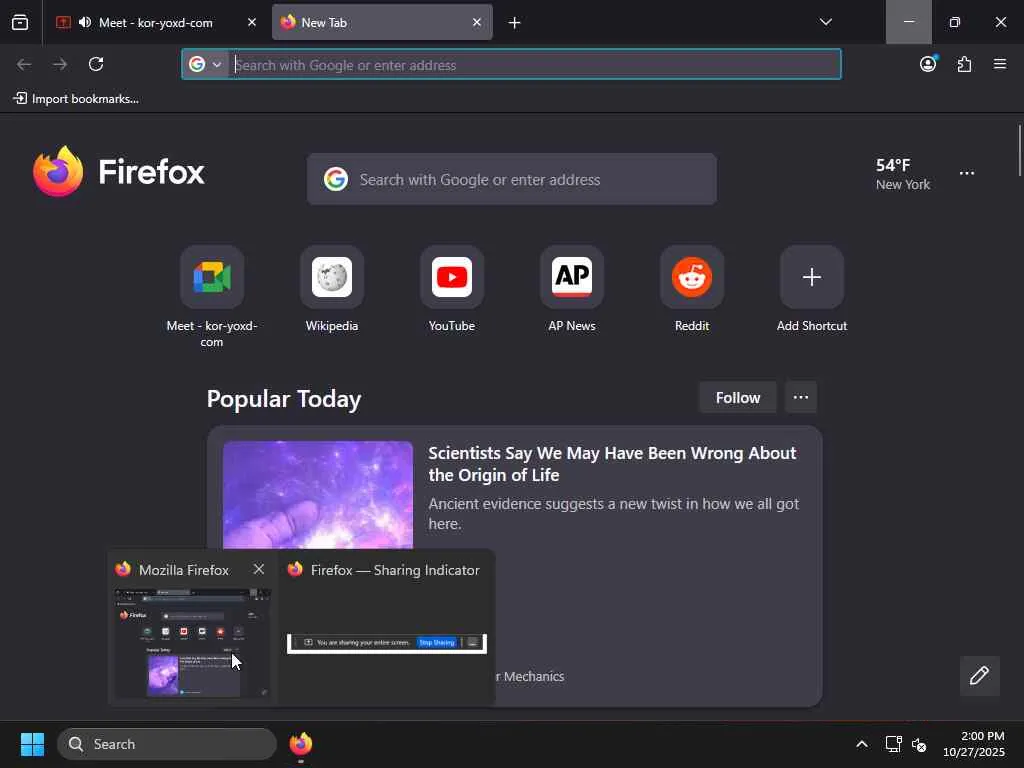Click the Firefox taskbar icon
This screenshot has height=768, width=1024.
pos(300,744)
